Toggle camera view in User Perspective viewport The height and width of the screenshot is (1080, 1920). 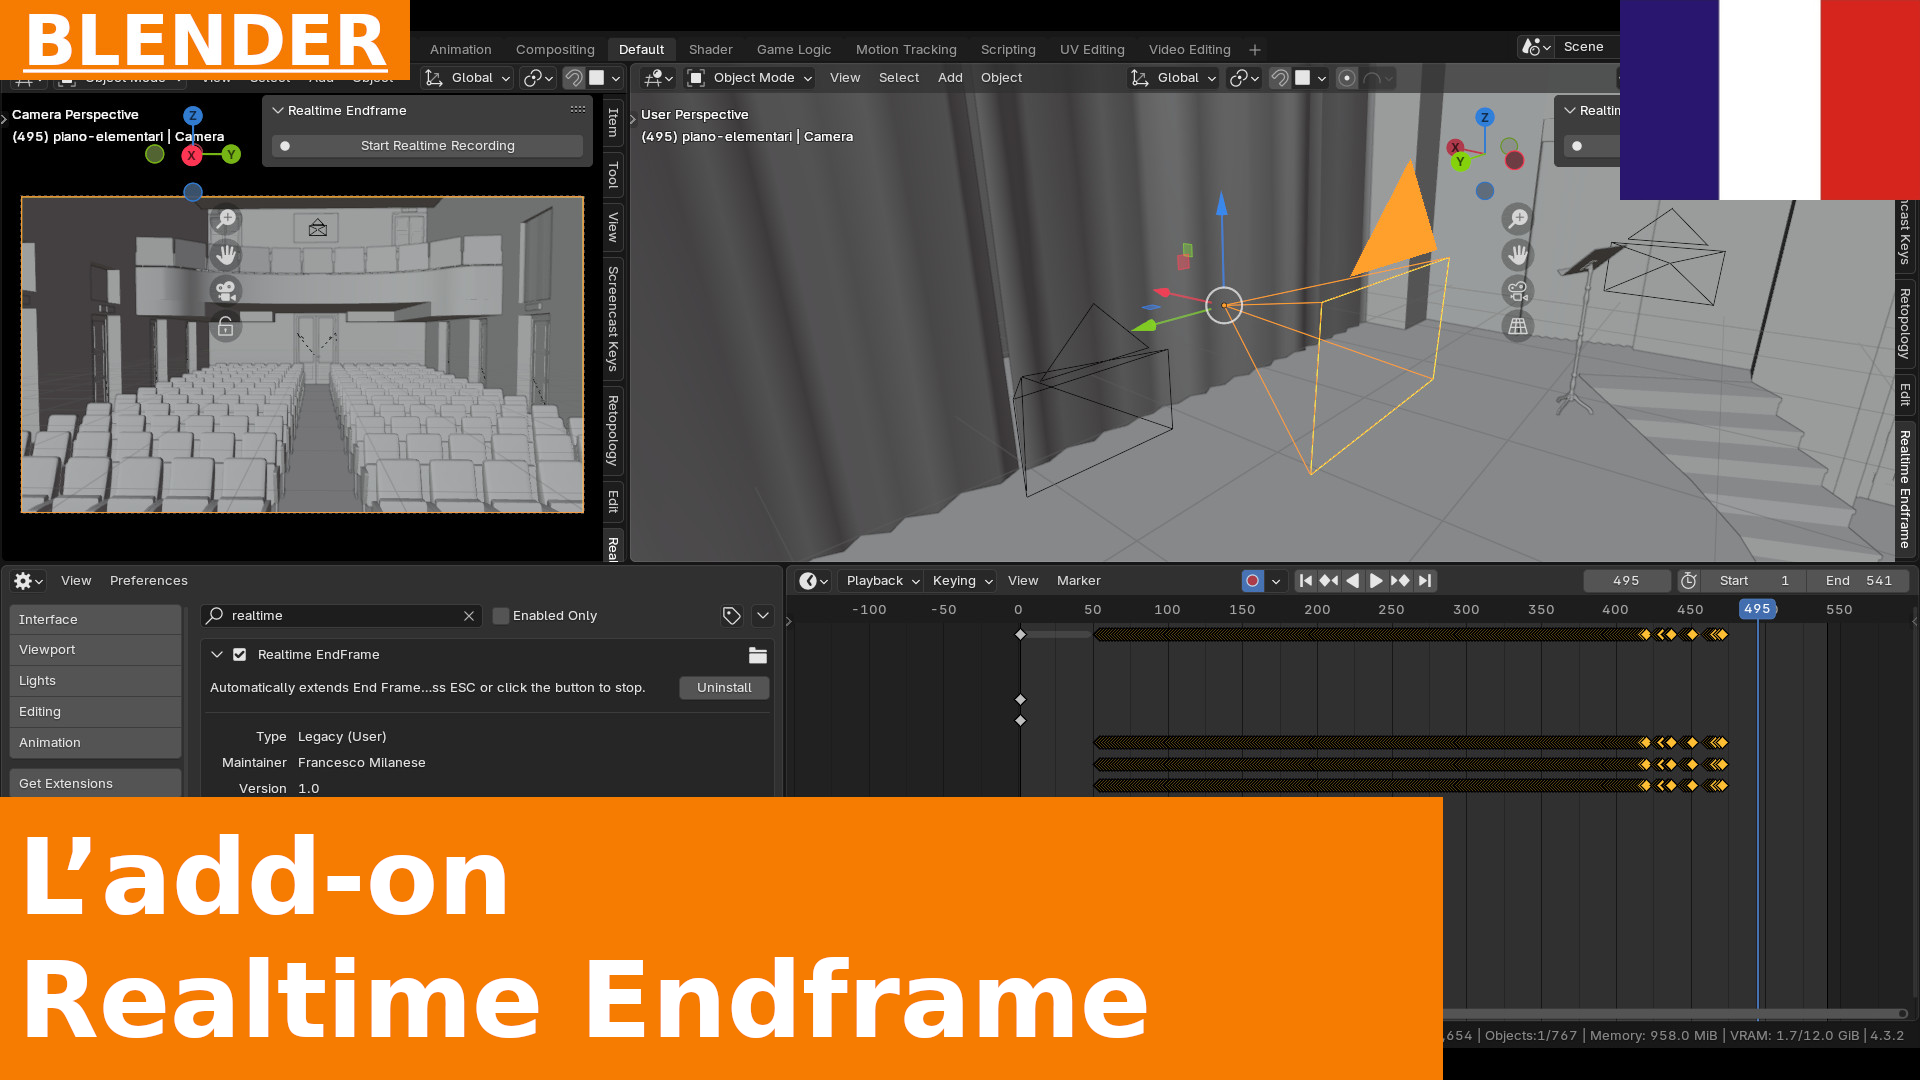coord(1518,291)
